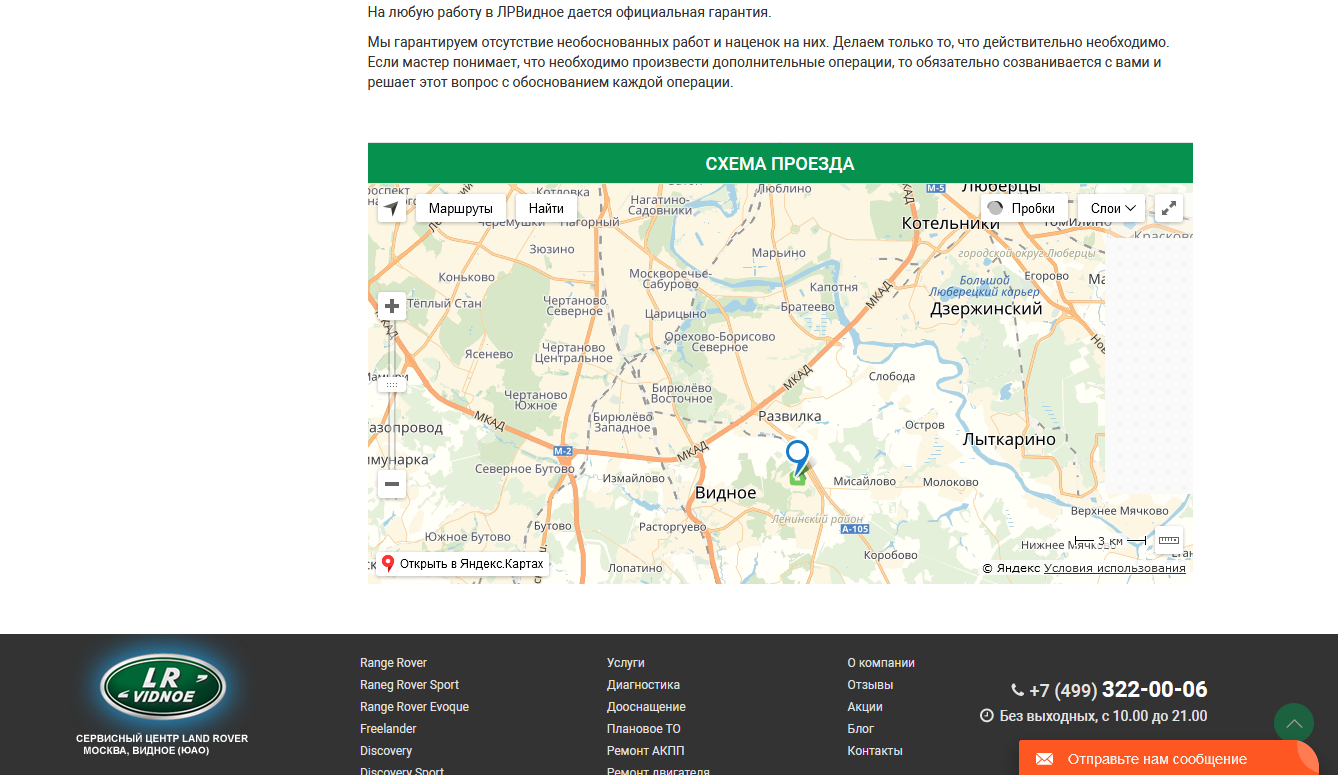This screenshot has width=1338, height=775.
Task: Open the Блог footer link
Action: click(860, 729)
